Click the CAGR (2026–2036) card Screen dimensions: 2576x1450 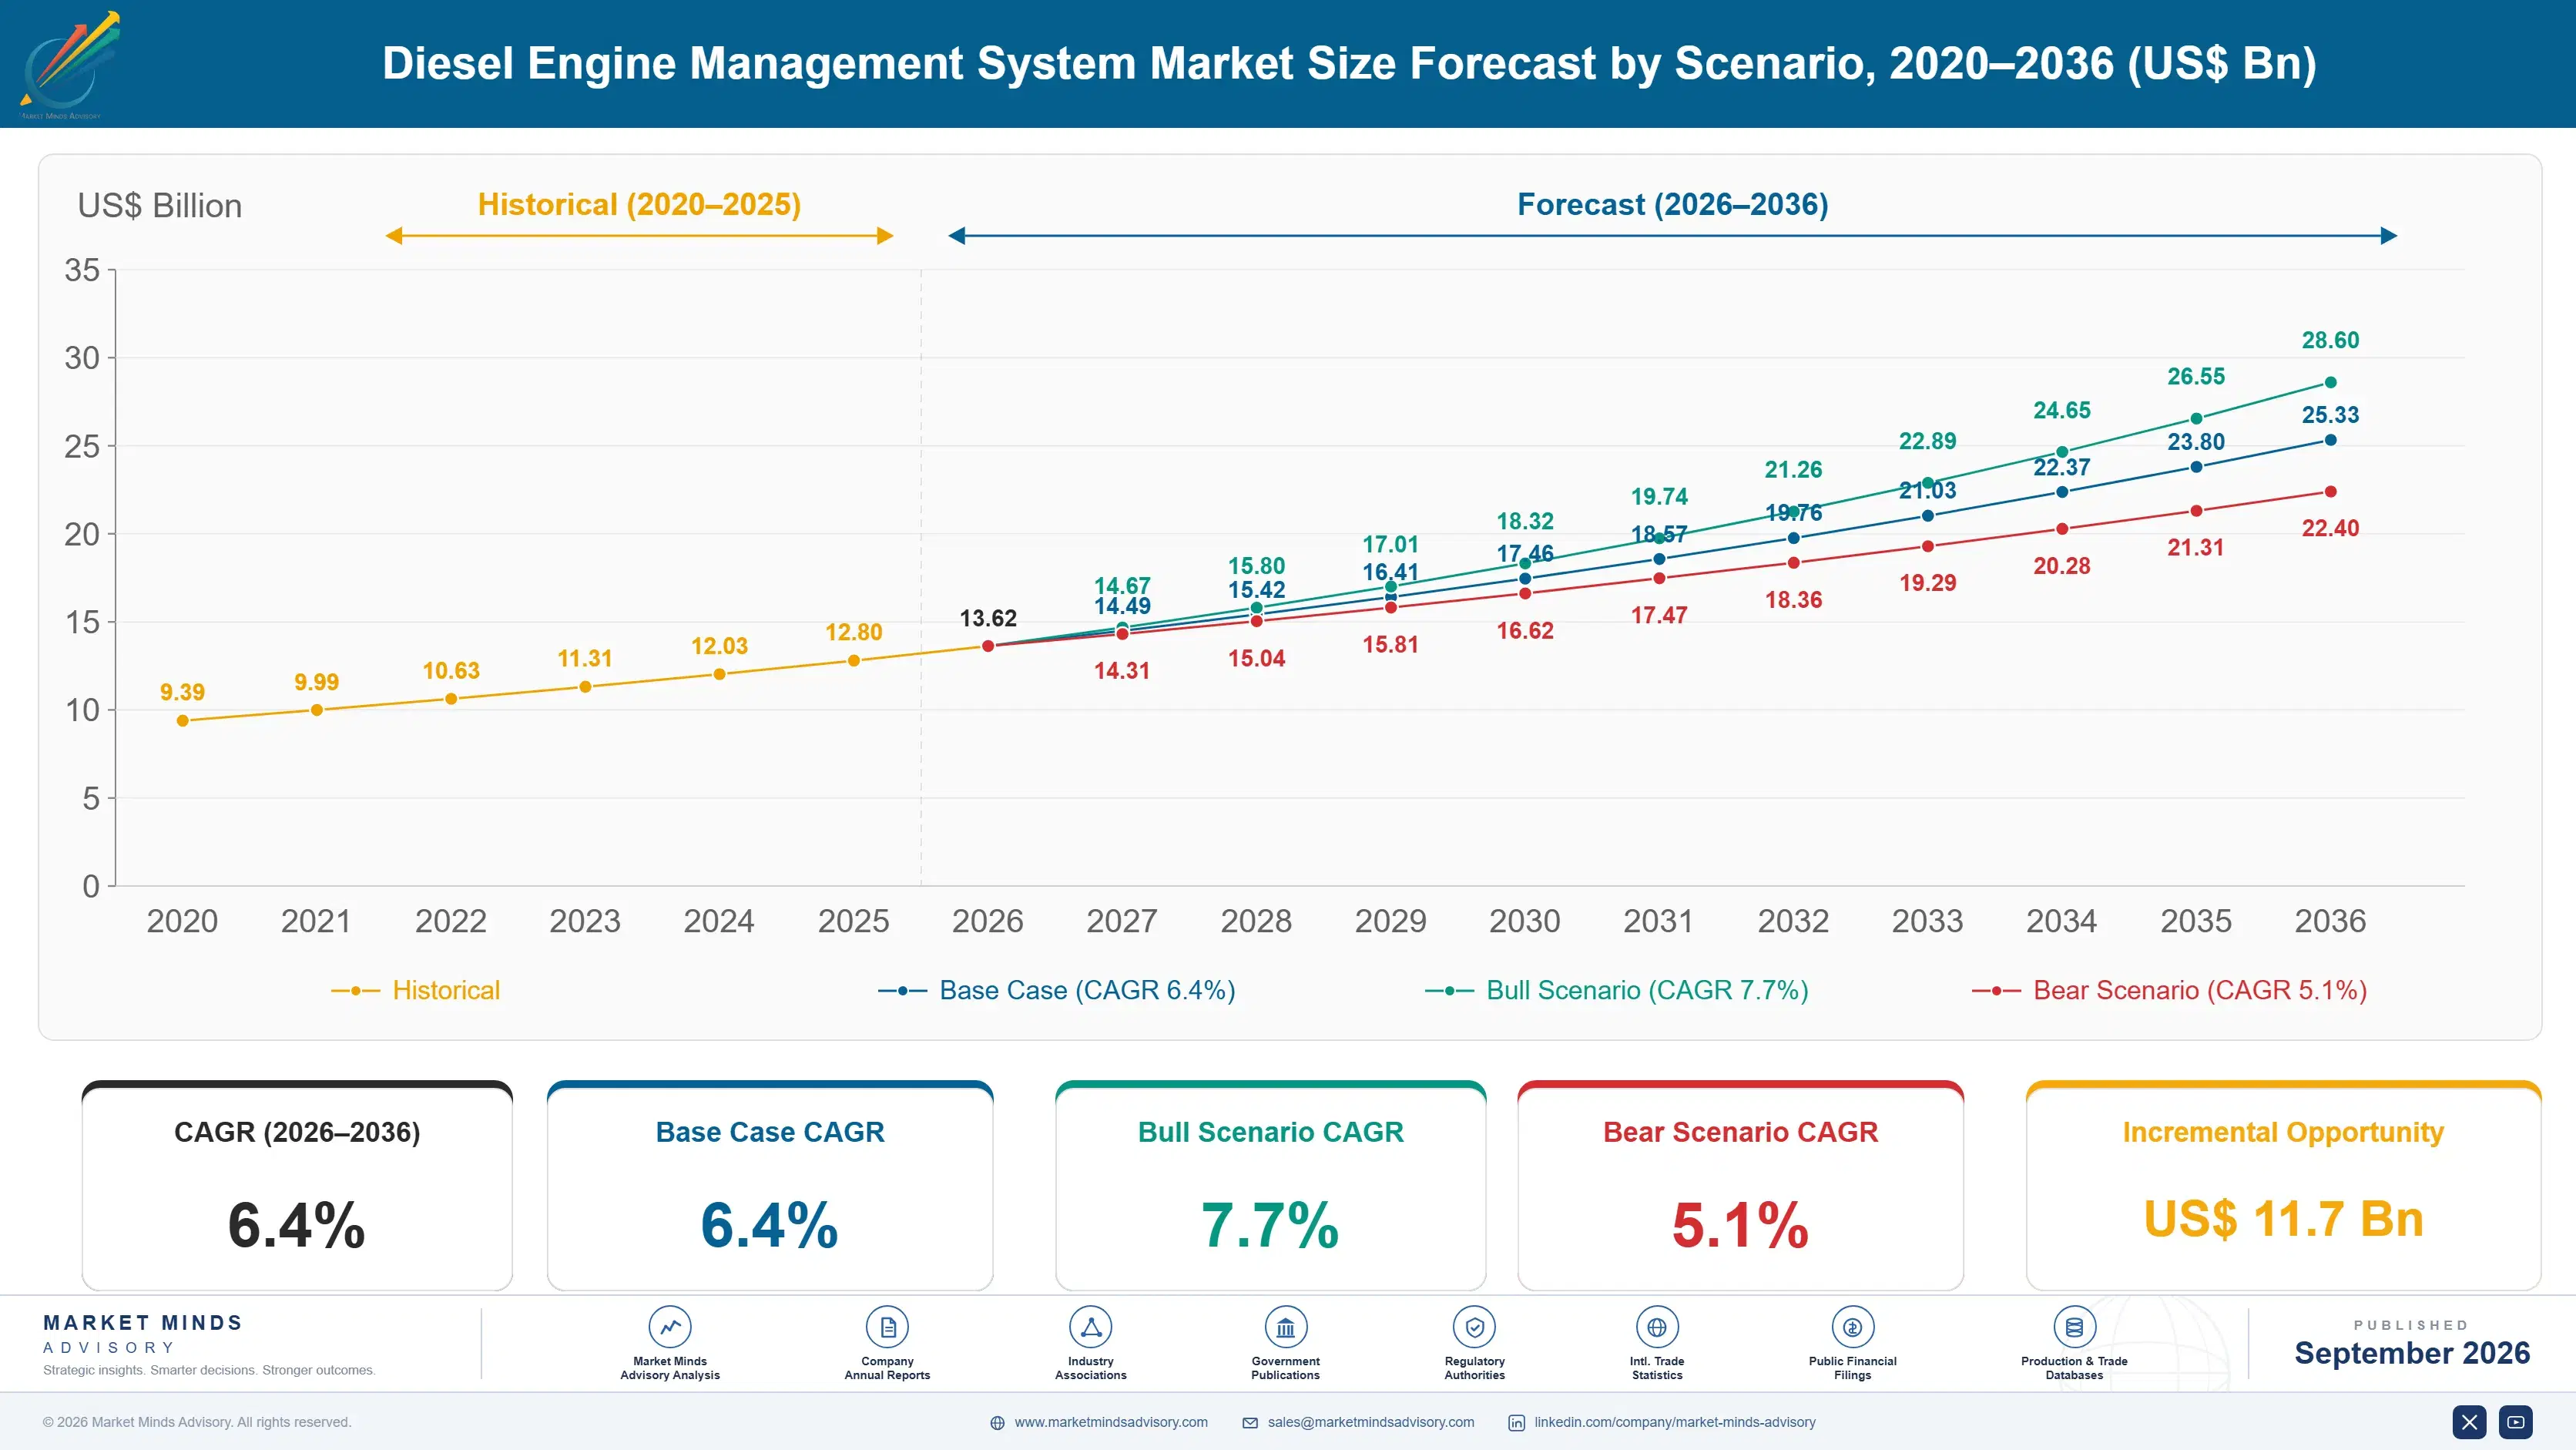pos(297,1186)
